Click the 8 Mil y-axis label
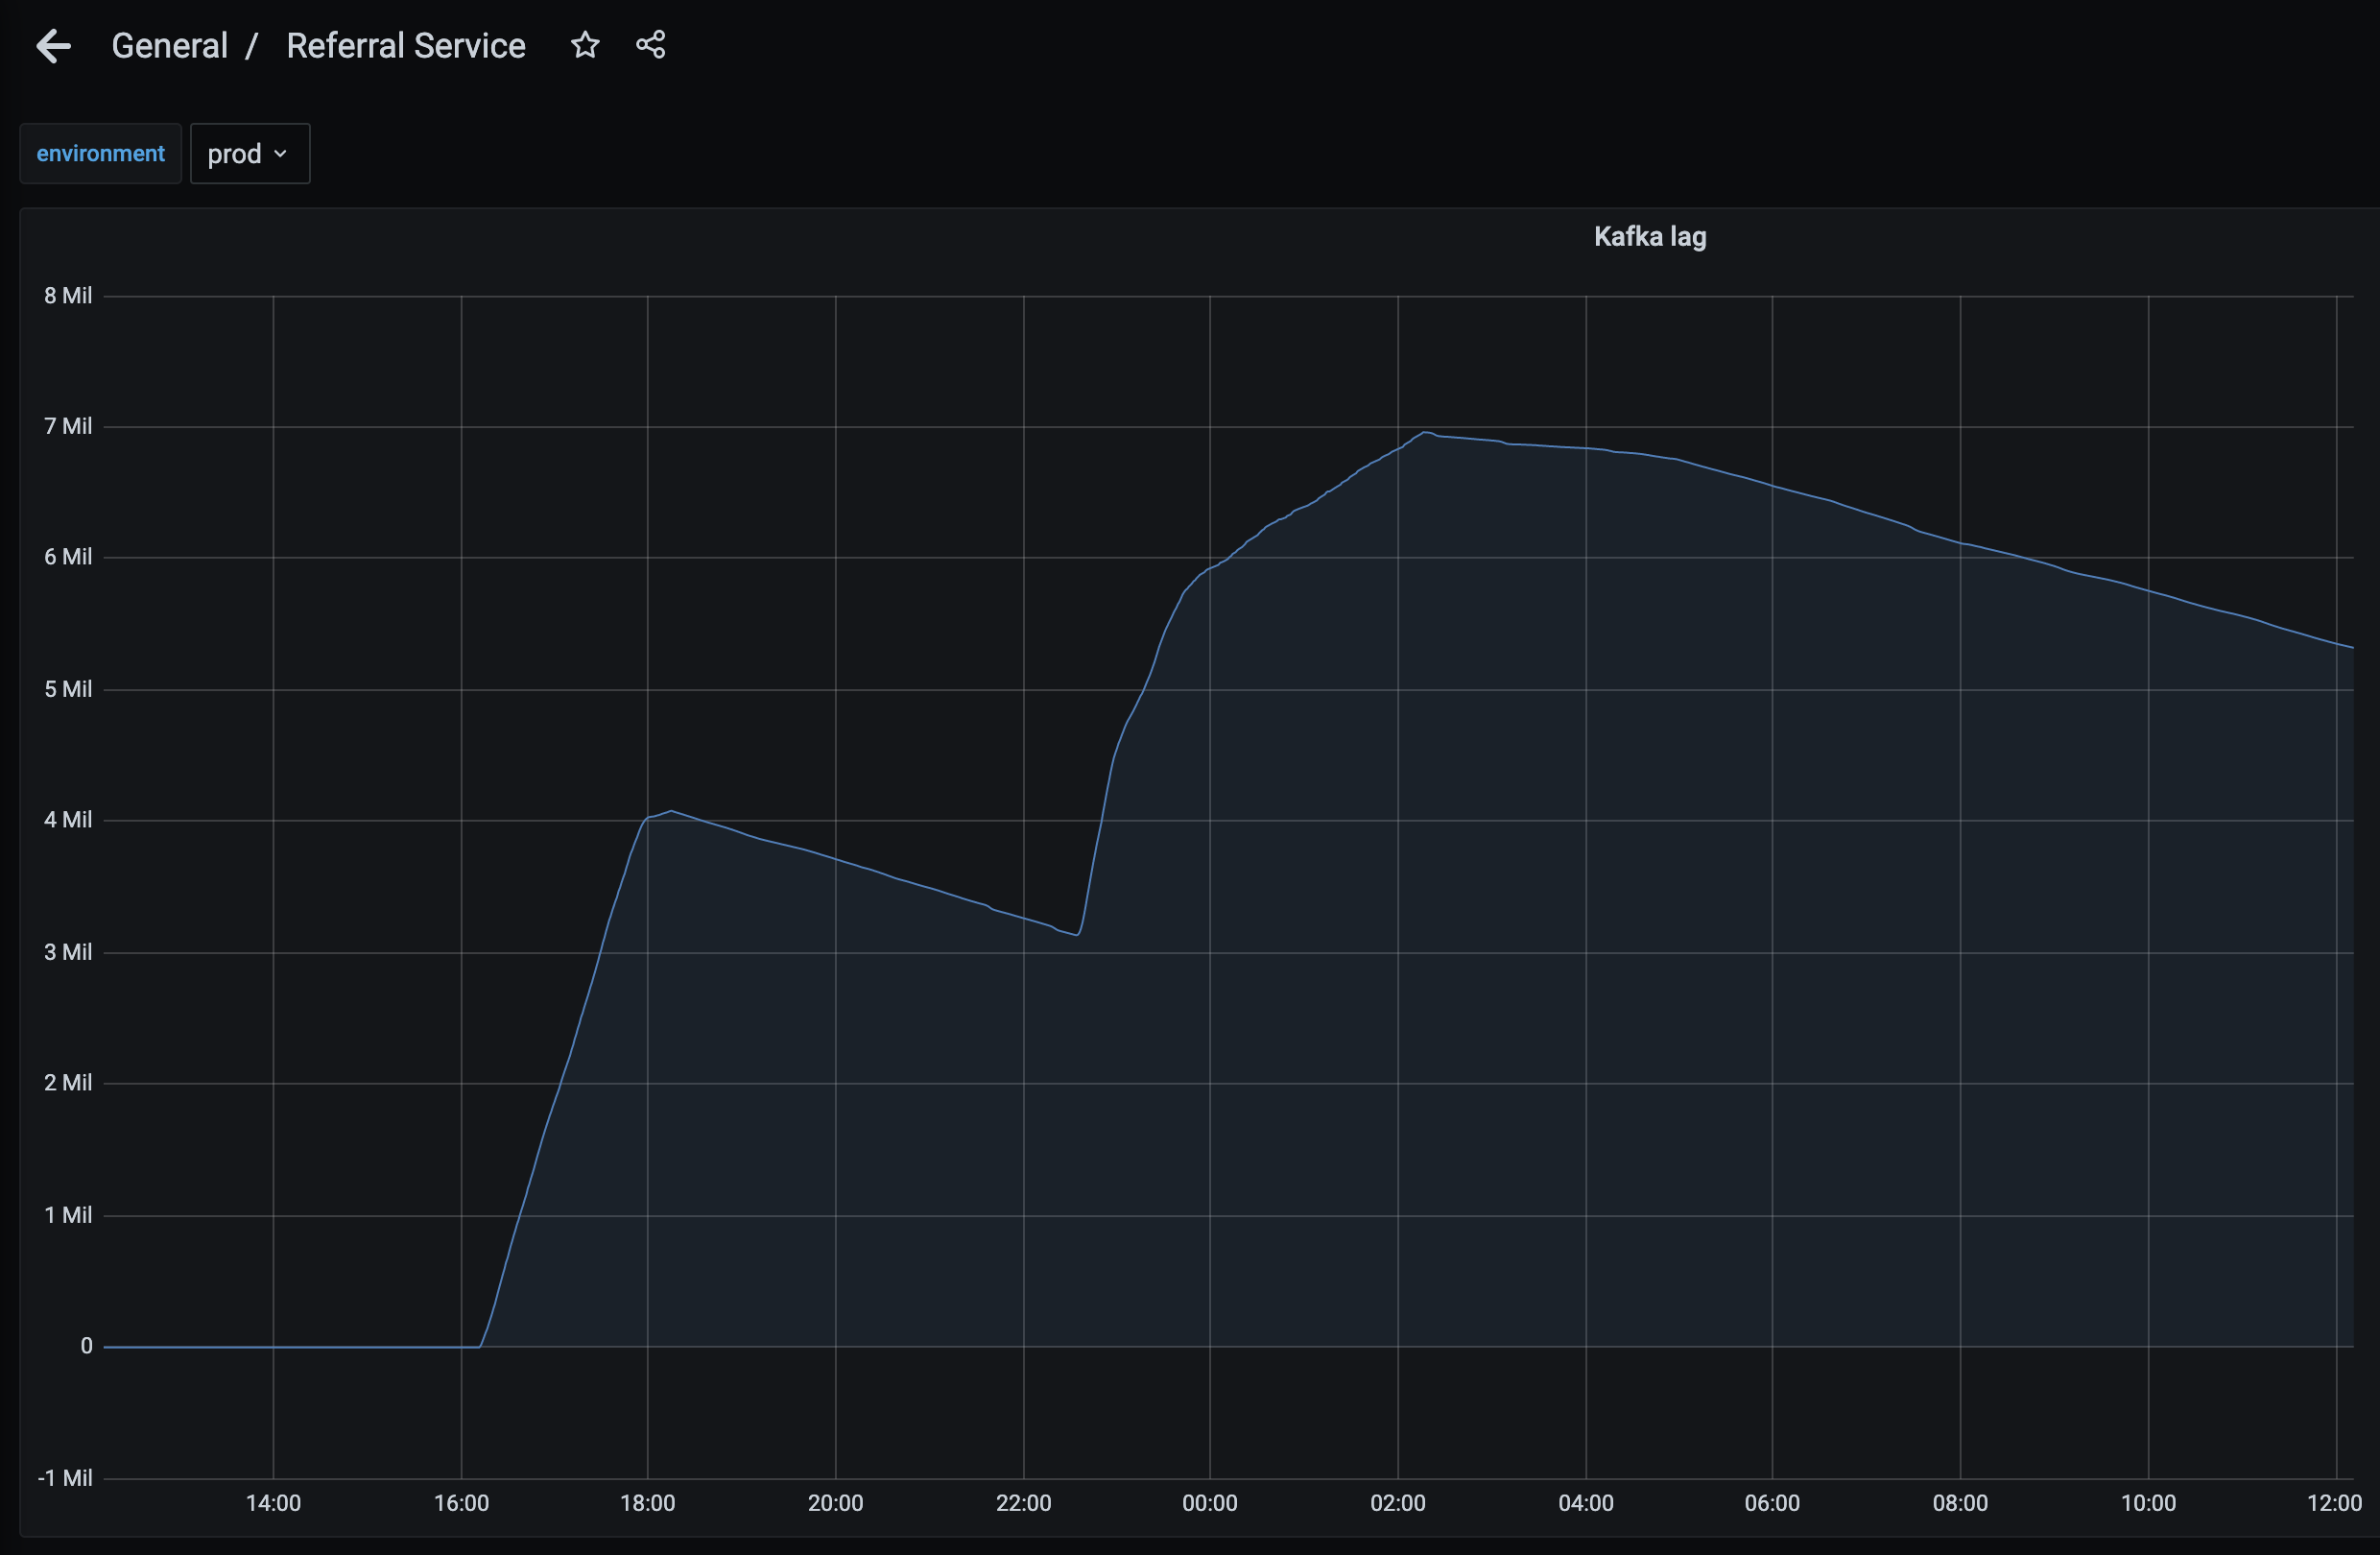 [x=67, y=296]
